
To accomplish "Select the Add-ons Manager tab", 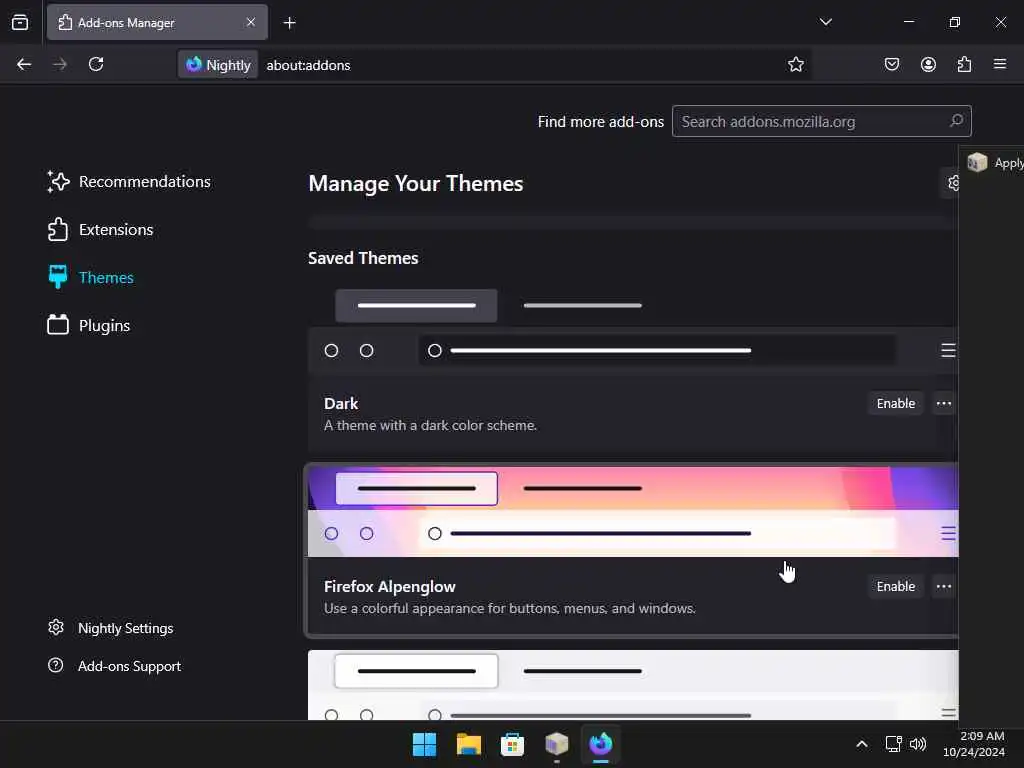I will [157, 22].
